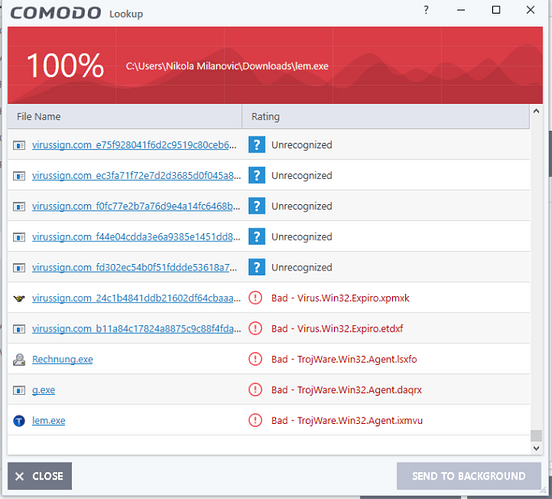The image size is (552, 499).
Task: Select text Bad - TrojWare.Win32.Agent.lsxfo
Action: [x=344, y=360]
